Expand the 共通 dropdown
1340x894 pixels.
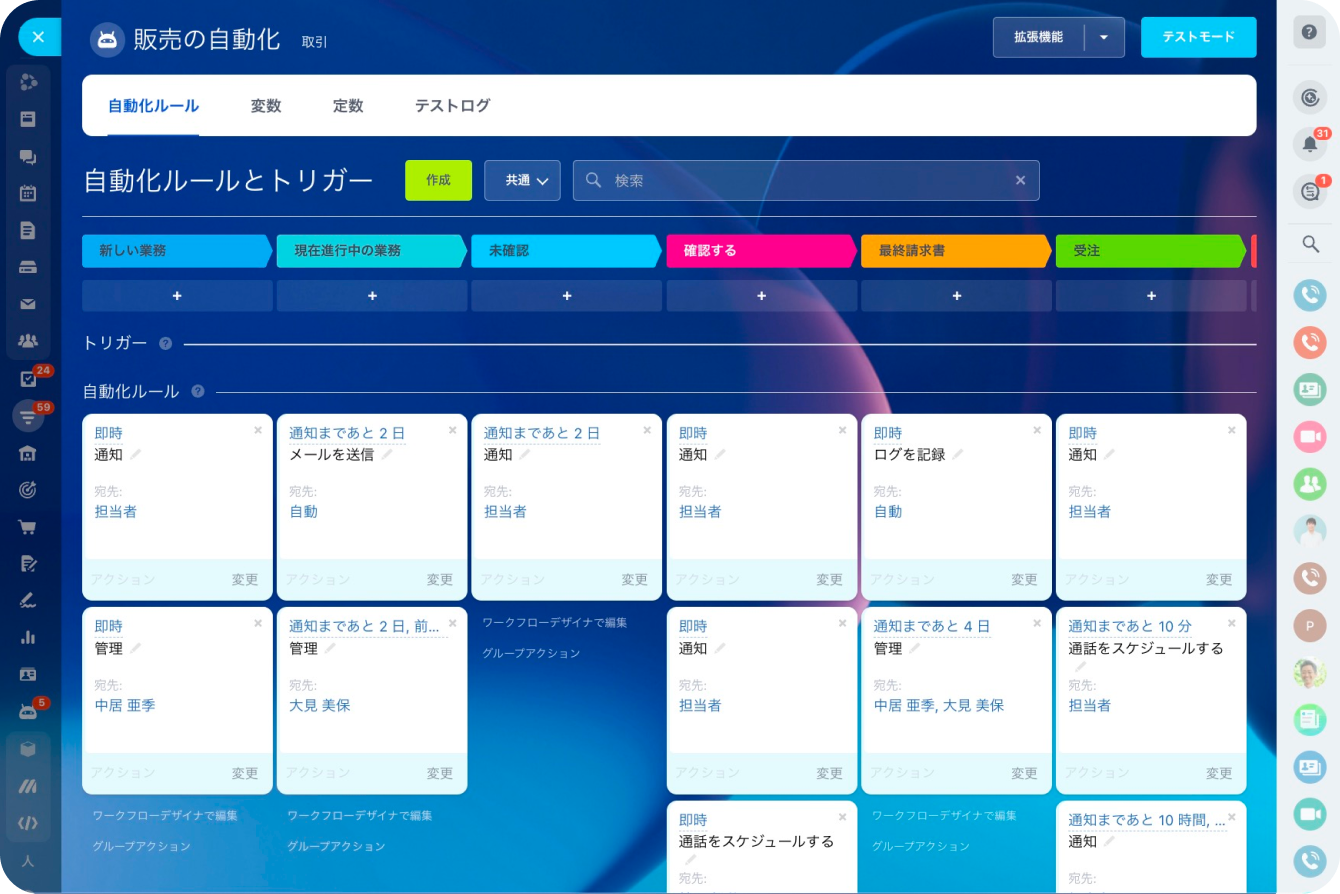click(x=522, y=181)
